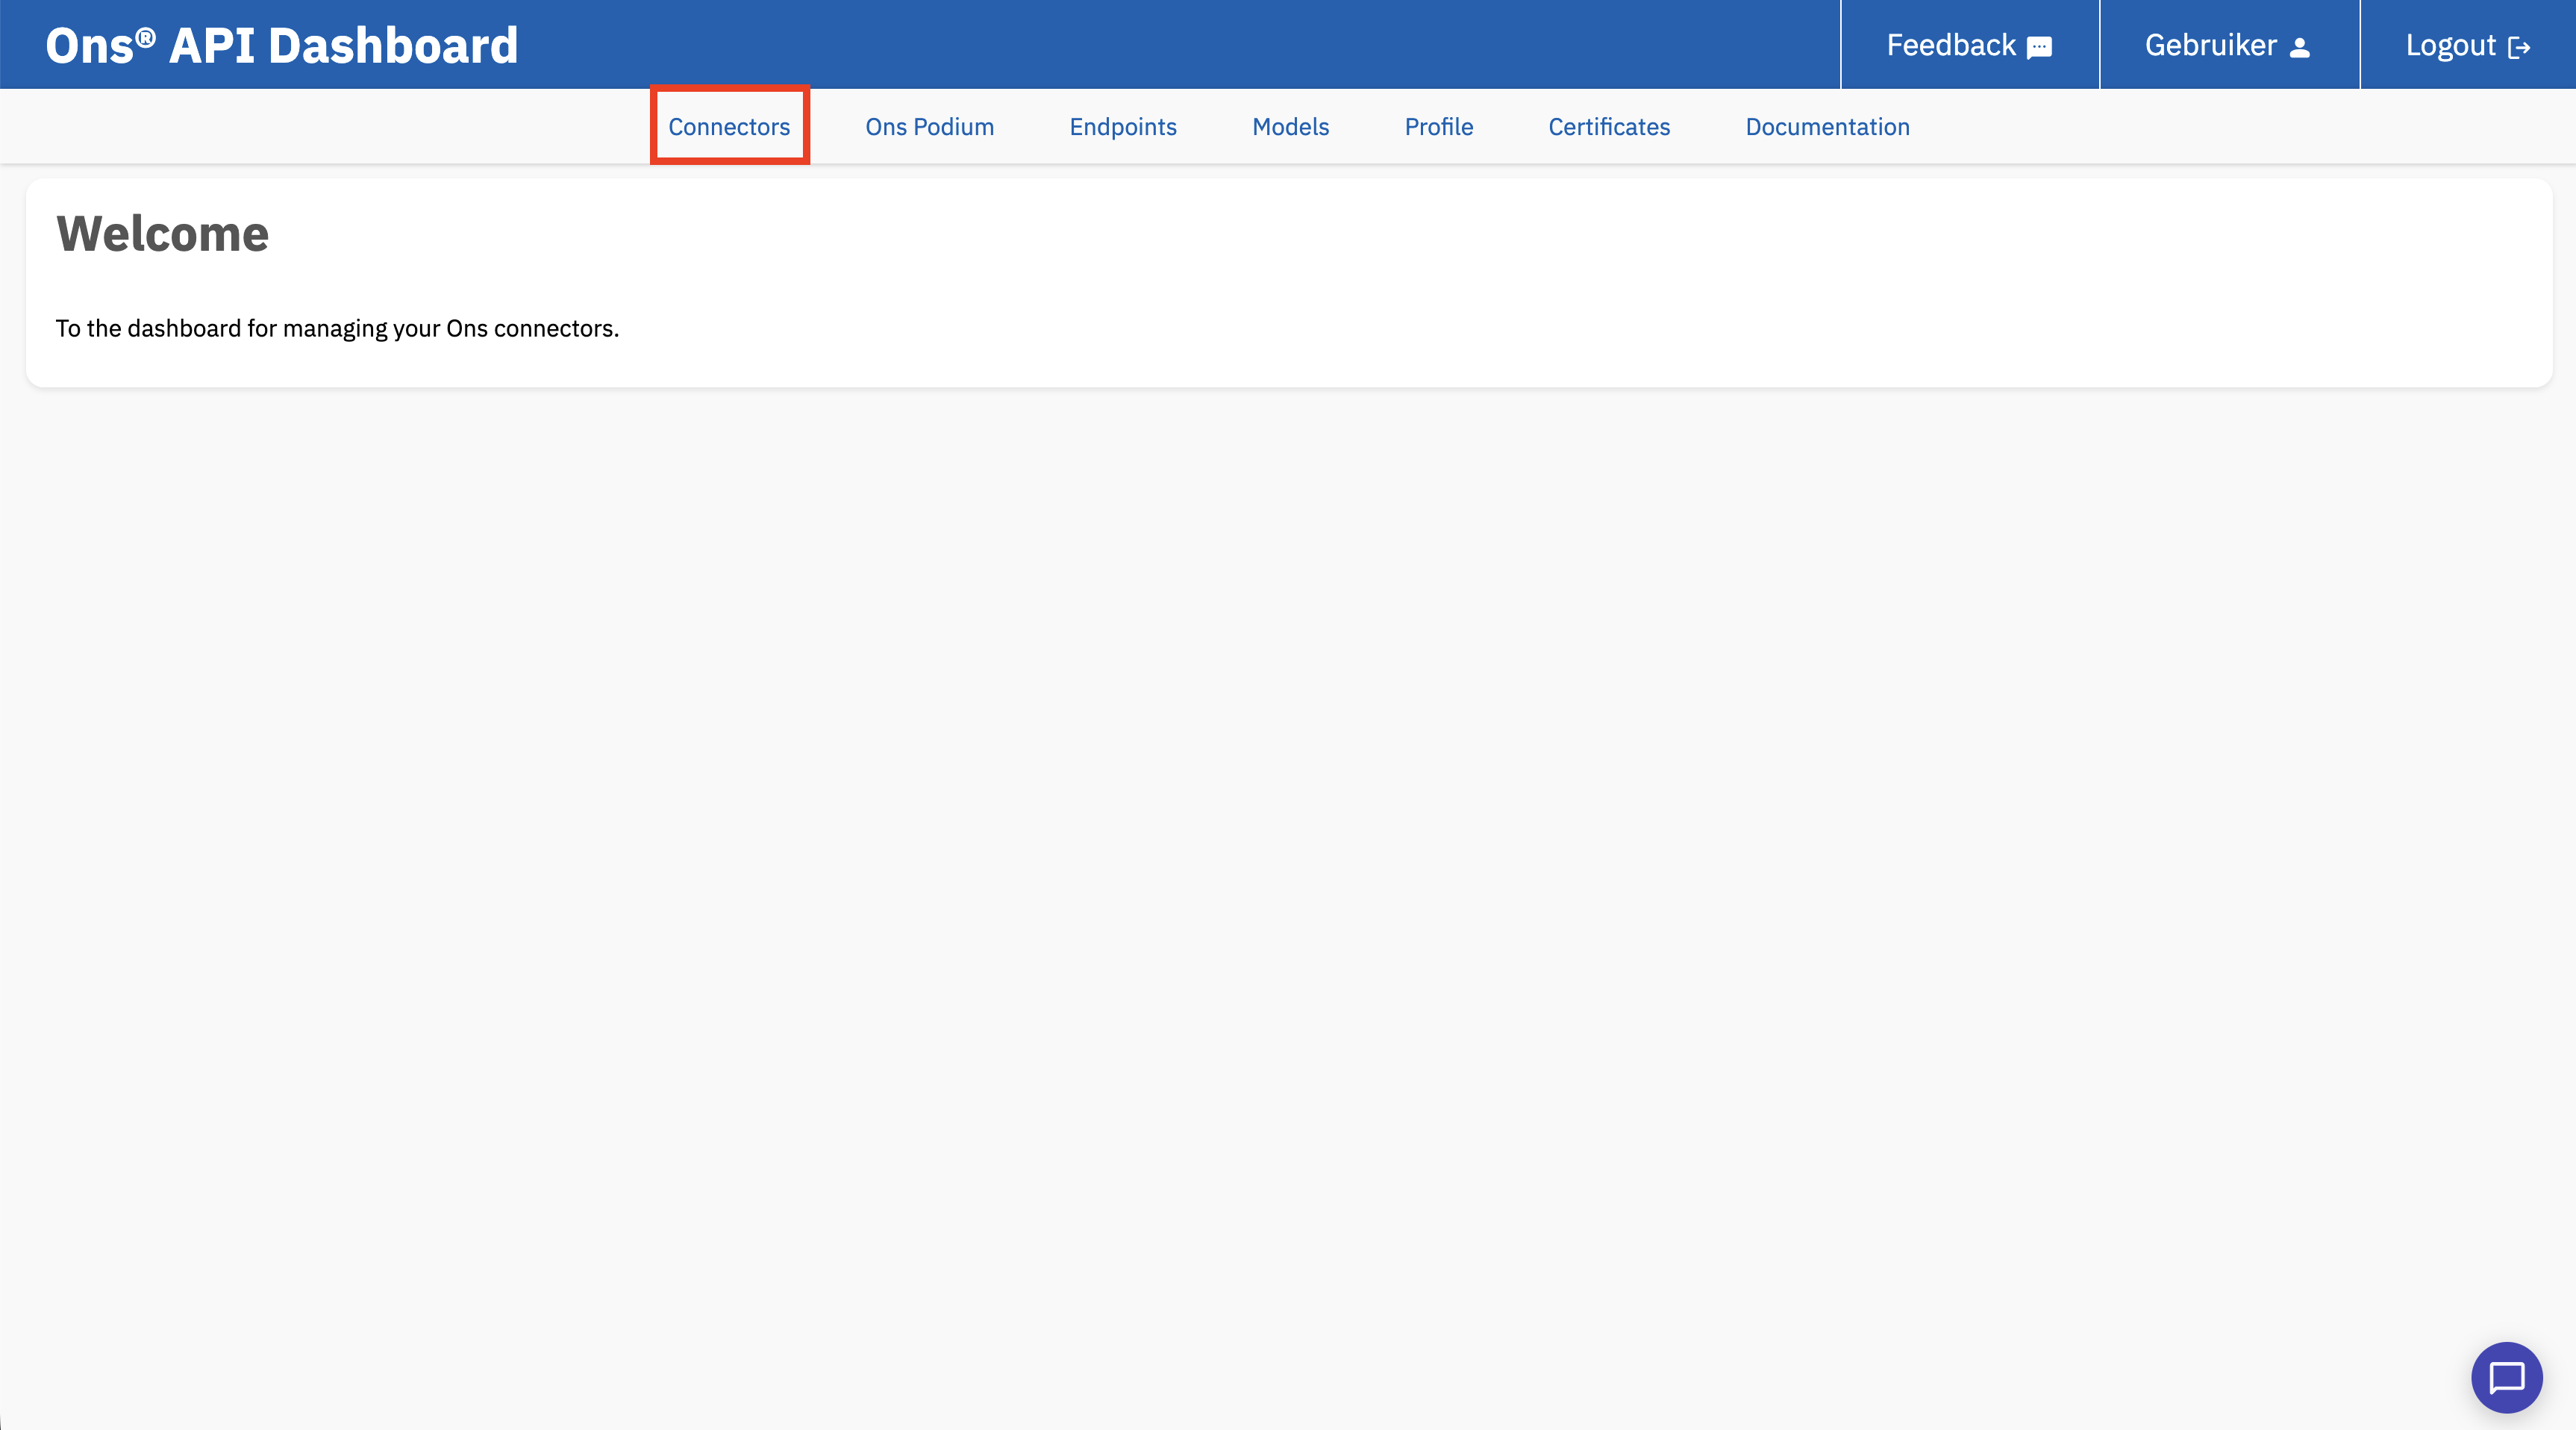Click the text 'To the dashboard for managing your Ons connectors.'
Screen dimensions: 2576x1430
(x=337, y=328)
